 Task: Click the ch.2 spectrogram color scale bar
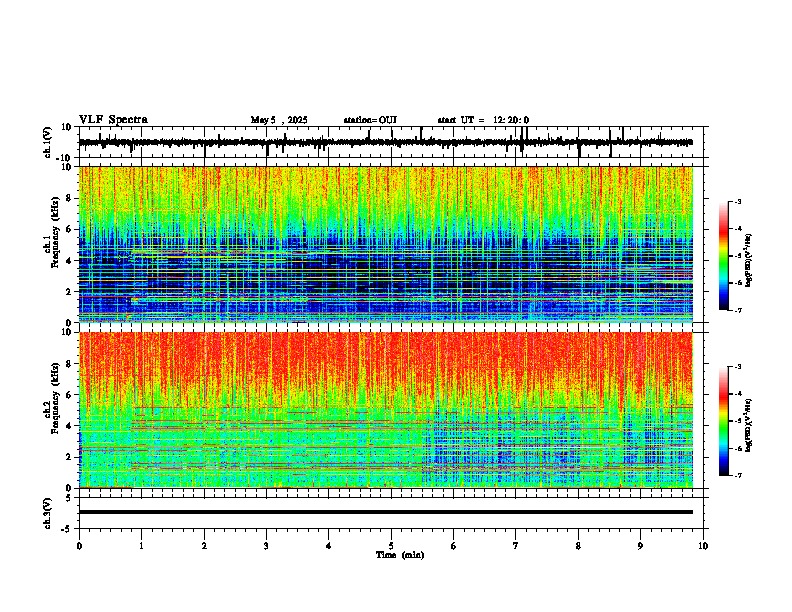(723, 421)
